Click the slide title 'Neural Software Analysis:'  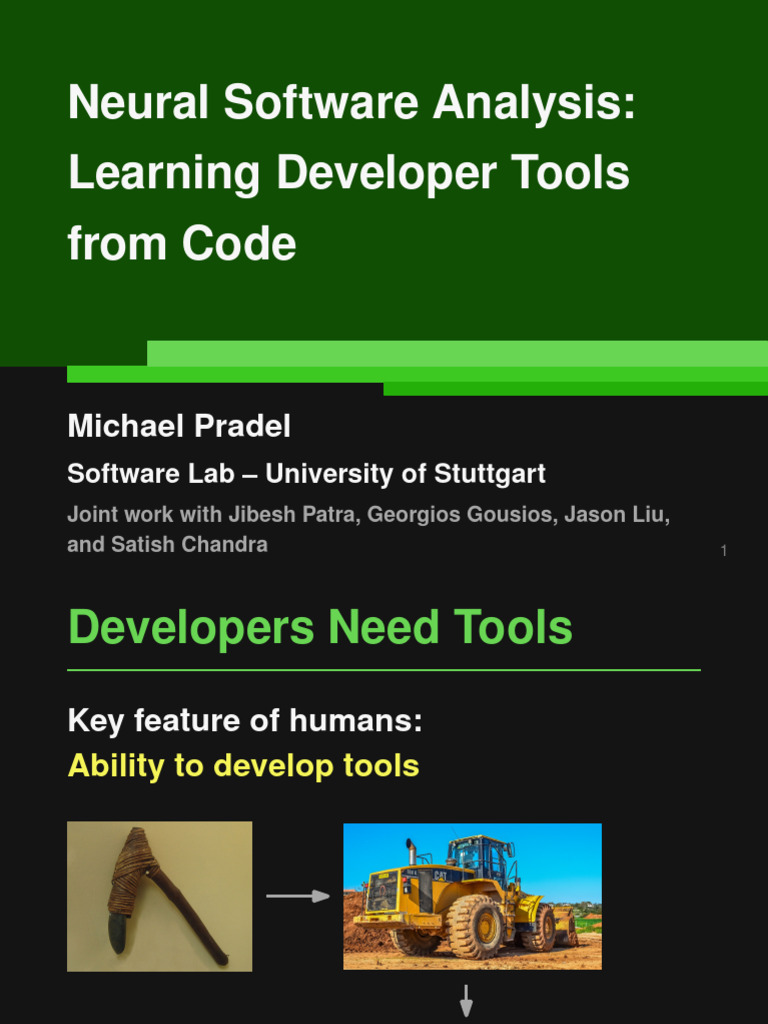pyautogui.click(x=351, y=103)
